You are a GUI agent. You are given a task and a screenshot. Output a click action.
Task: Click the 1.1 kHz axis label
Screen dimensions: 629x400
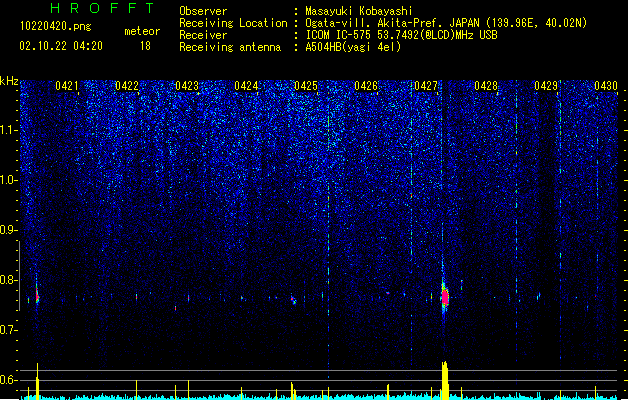[x=8, y=130]
